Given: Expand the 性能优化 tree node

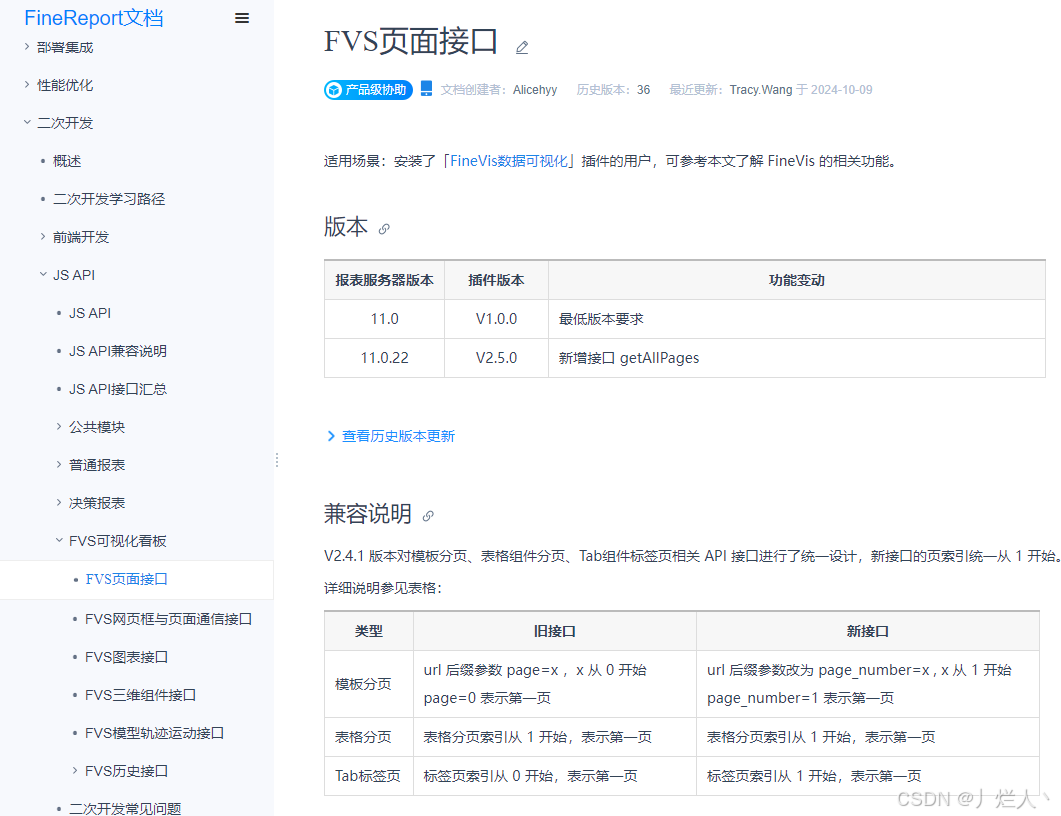Looking at the screenshot, I should click(26, 85).
